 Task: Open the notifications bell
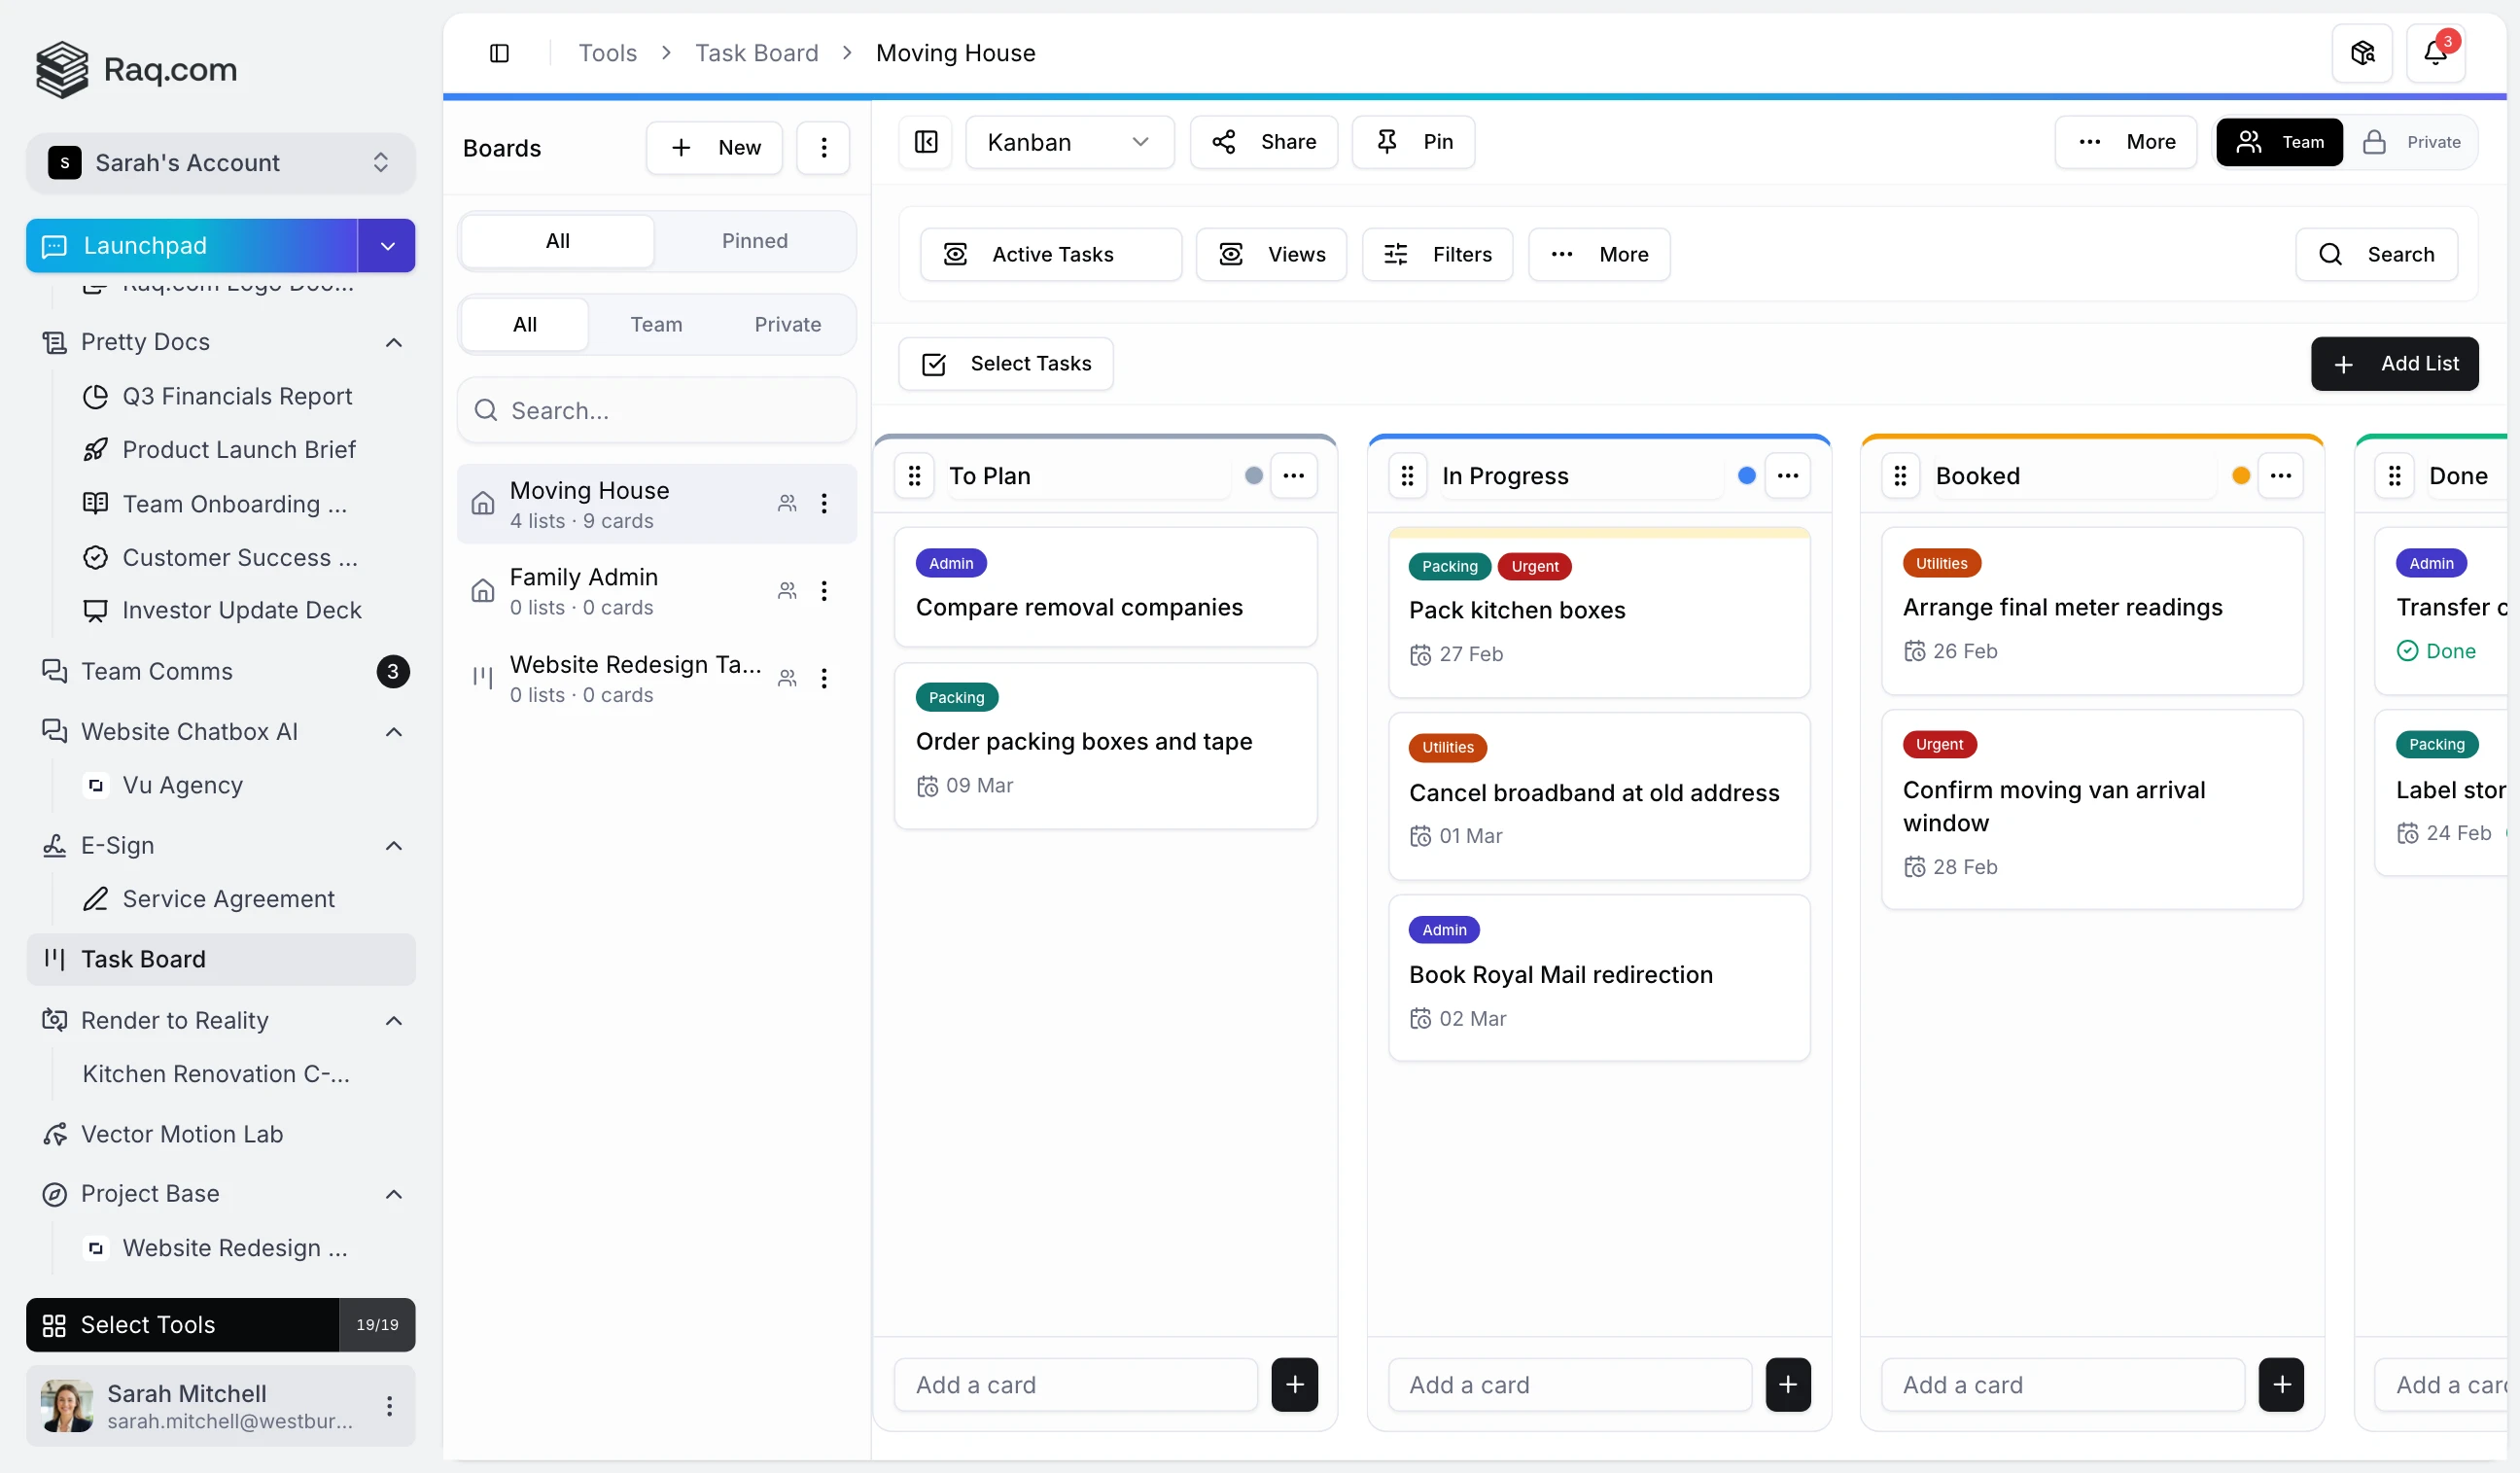[x=2436, y=53]
